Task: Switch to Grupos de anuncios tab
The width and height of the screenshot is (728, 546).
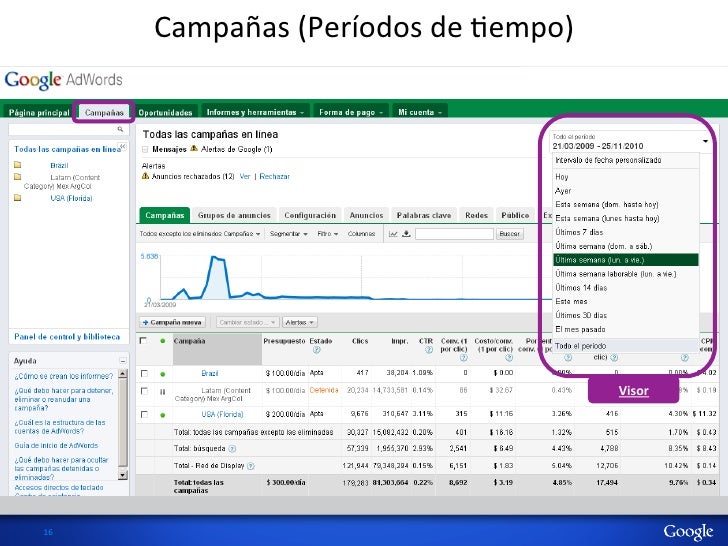Action: coord(234,215)
